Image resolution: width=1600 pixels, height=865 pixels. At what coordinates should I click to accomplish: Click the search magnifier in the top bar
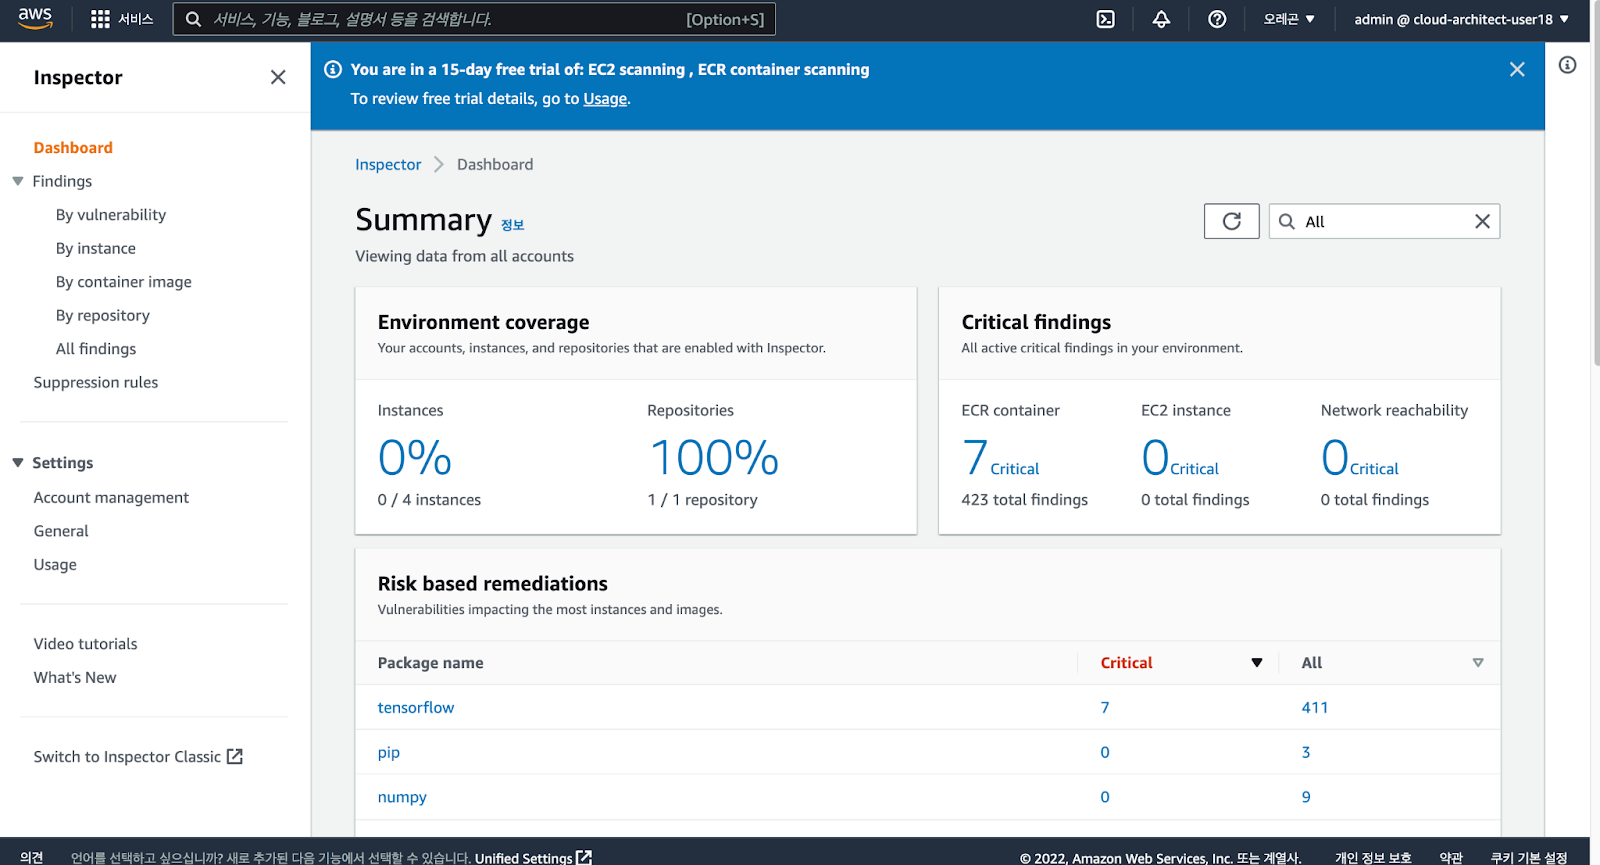(193, 19)
